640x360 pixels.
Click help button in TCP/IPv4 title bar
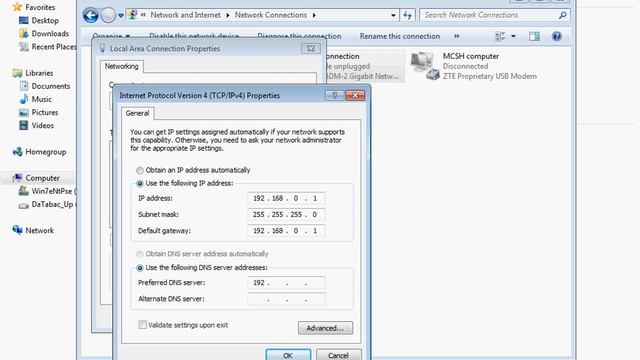(335, 96)
